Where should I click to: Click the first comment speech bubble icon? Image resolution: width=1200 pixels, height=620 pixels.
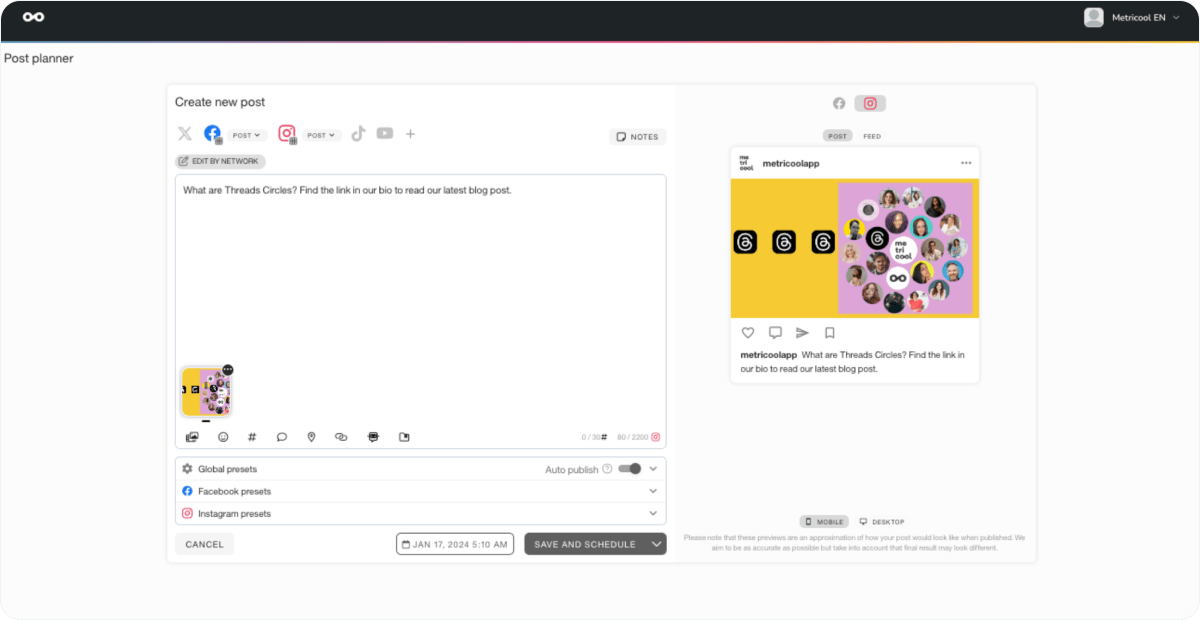pyautogui.click(x=282, y=437)
